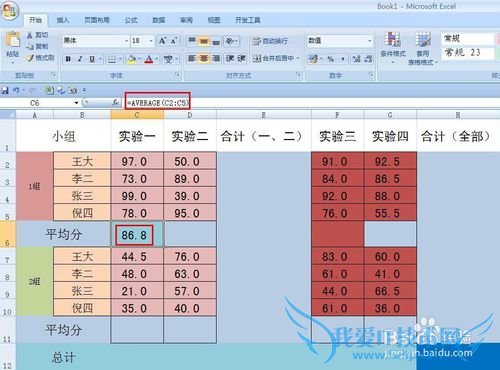Screen dimensions: 500x370
Task: Open the borders icon in the font group
Action: pyautogui.click(x=112, y=59)
